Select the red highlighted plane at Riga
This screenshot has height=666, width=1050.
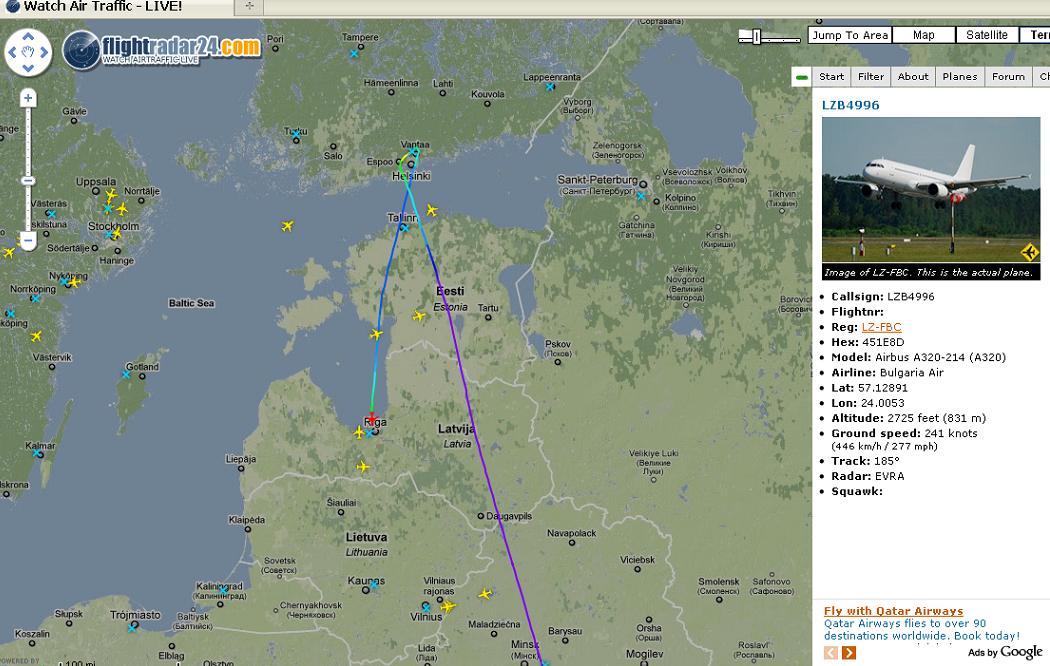coord(372,419)
